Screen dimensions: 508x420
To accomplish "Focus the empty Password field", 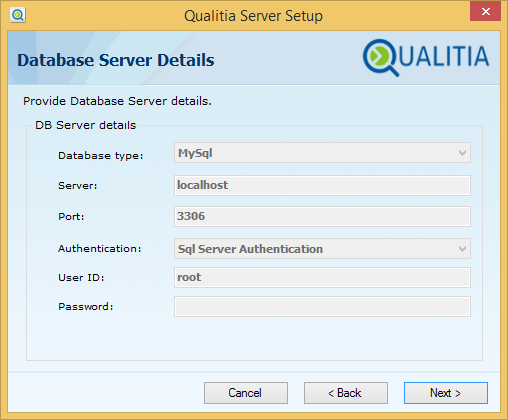I will [322, 306].
